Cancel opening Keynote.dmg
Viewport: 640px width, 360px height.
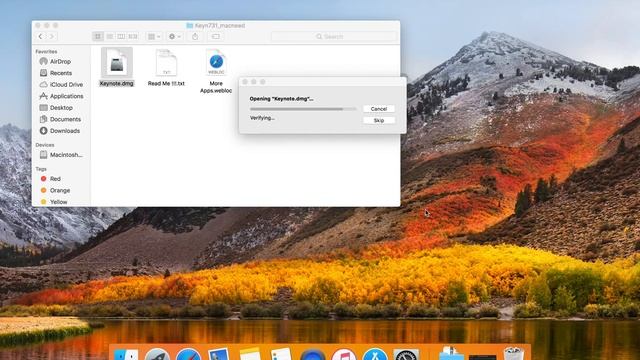(x=379, y=109)
